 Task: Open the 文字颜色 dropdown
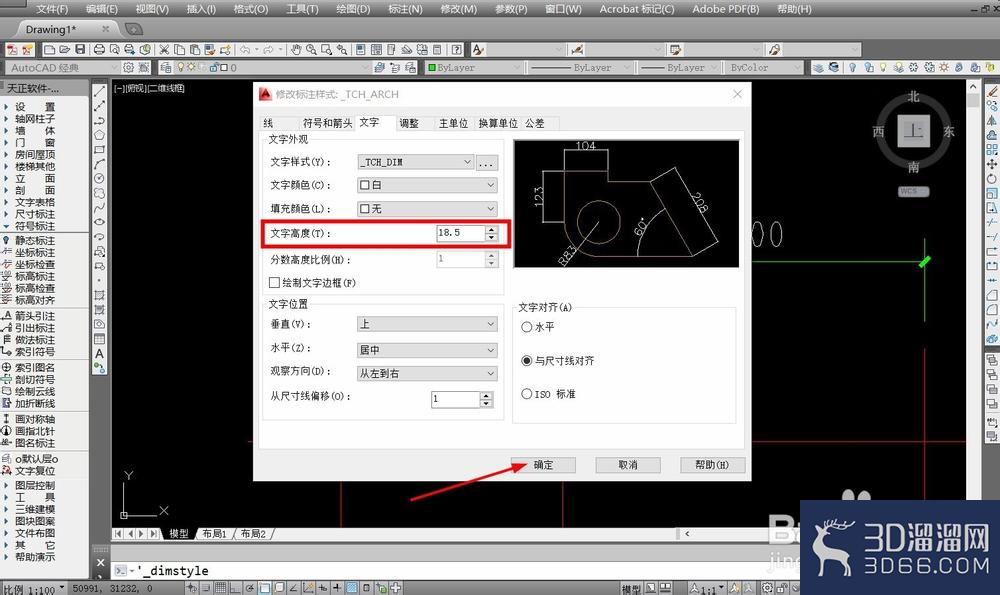pyautogui.click(x=427, y=185)
